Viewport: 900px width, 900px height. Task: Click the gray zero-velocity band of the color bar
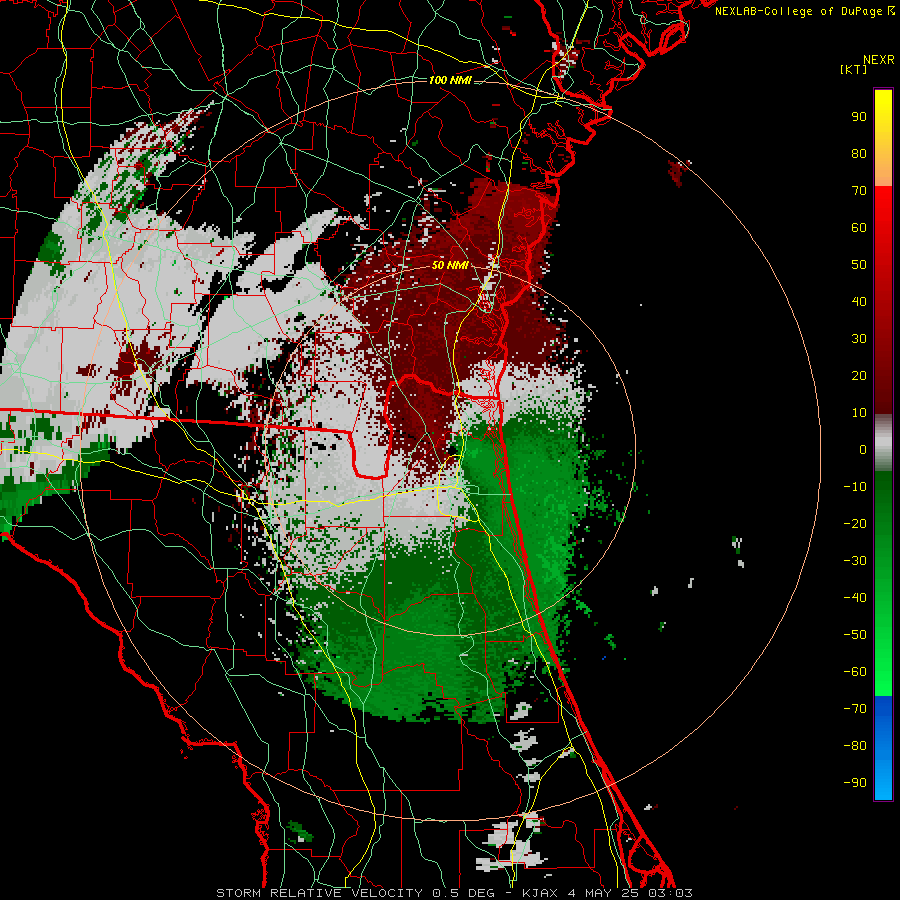[883, 443]
